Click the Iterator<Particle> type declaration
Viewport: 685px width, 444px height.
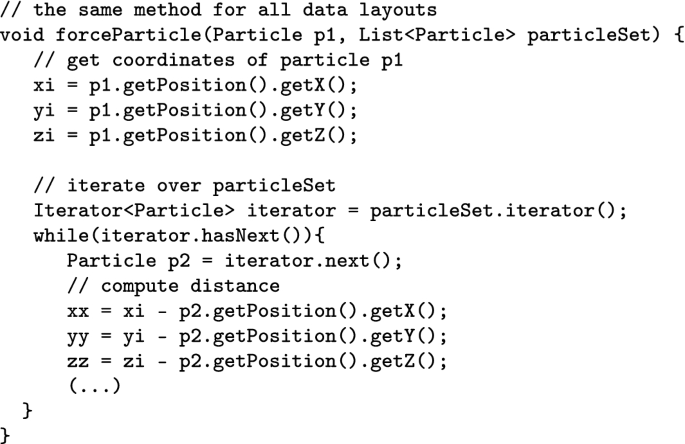pos(134,210)
